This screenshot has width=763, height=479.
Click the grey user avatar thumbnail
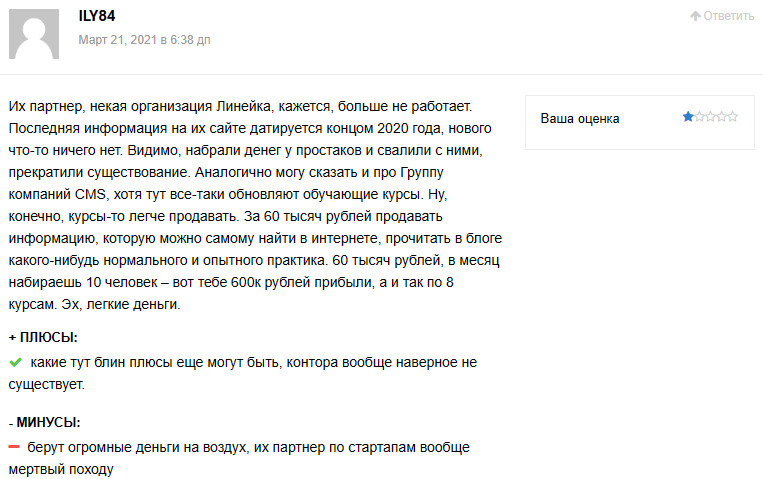tap(34, 34)
